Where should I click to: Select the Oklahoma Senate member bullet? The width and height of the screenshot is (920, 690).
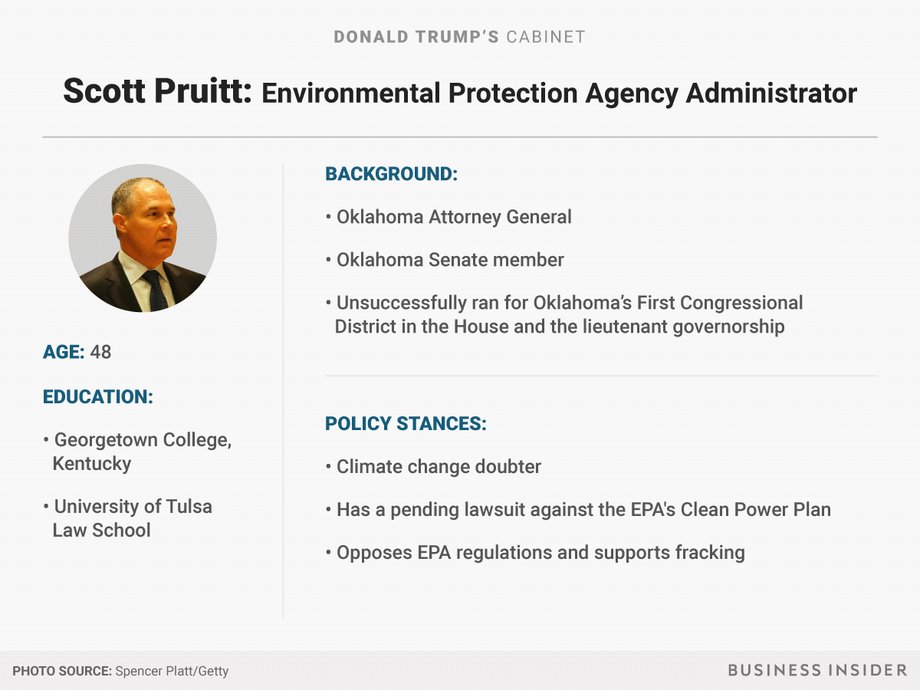(445, 260)
